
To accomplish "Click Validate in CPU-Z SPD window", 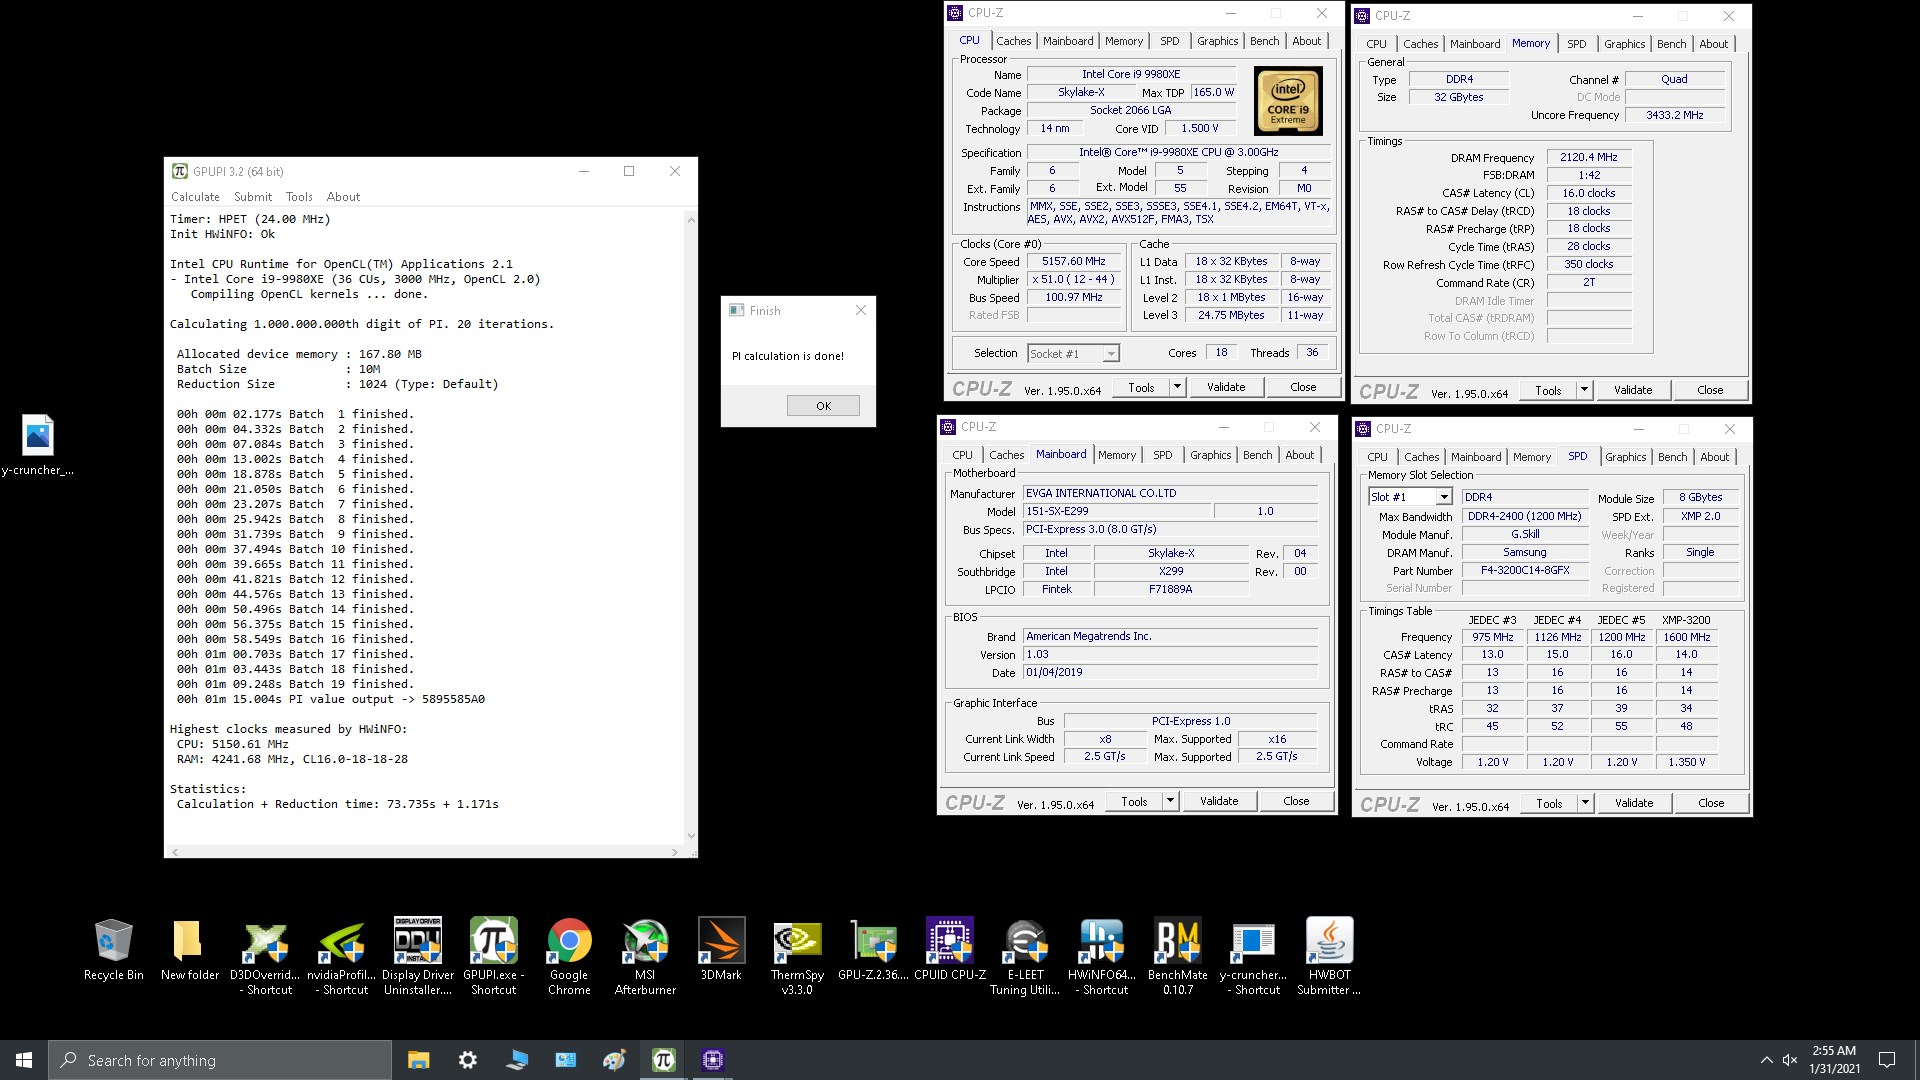I will (x=1634, y=803).
